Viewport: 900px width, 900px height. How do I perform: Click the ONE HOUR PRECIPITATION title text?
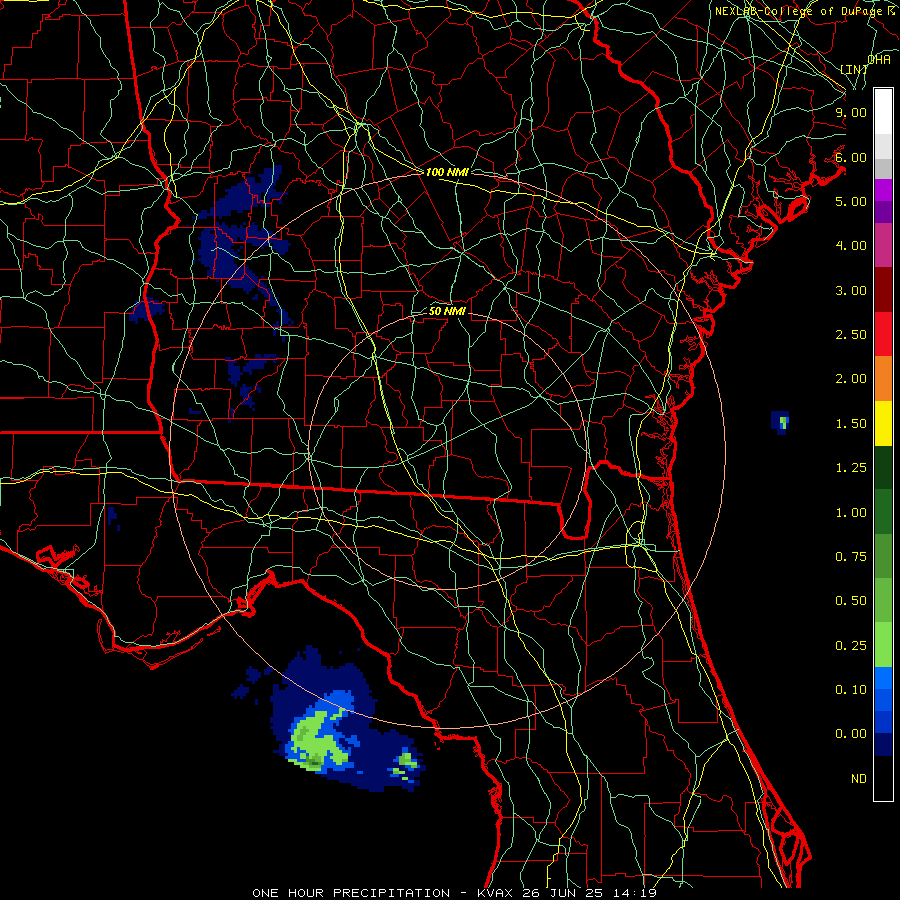coord(351,893)
